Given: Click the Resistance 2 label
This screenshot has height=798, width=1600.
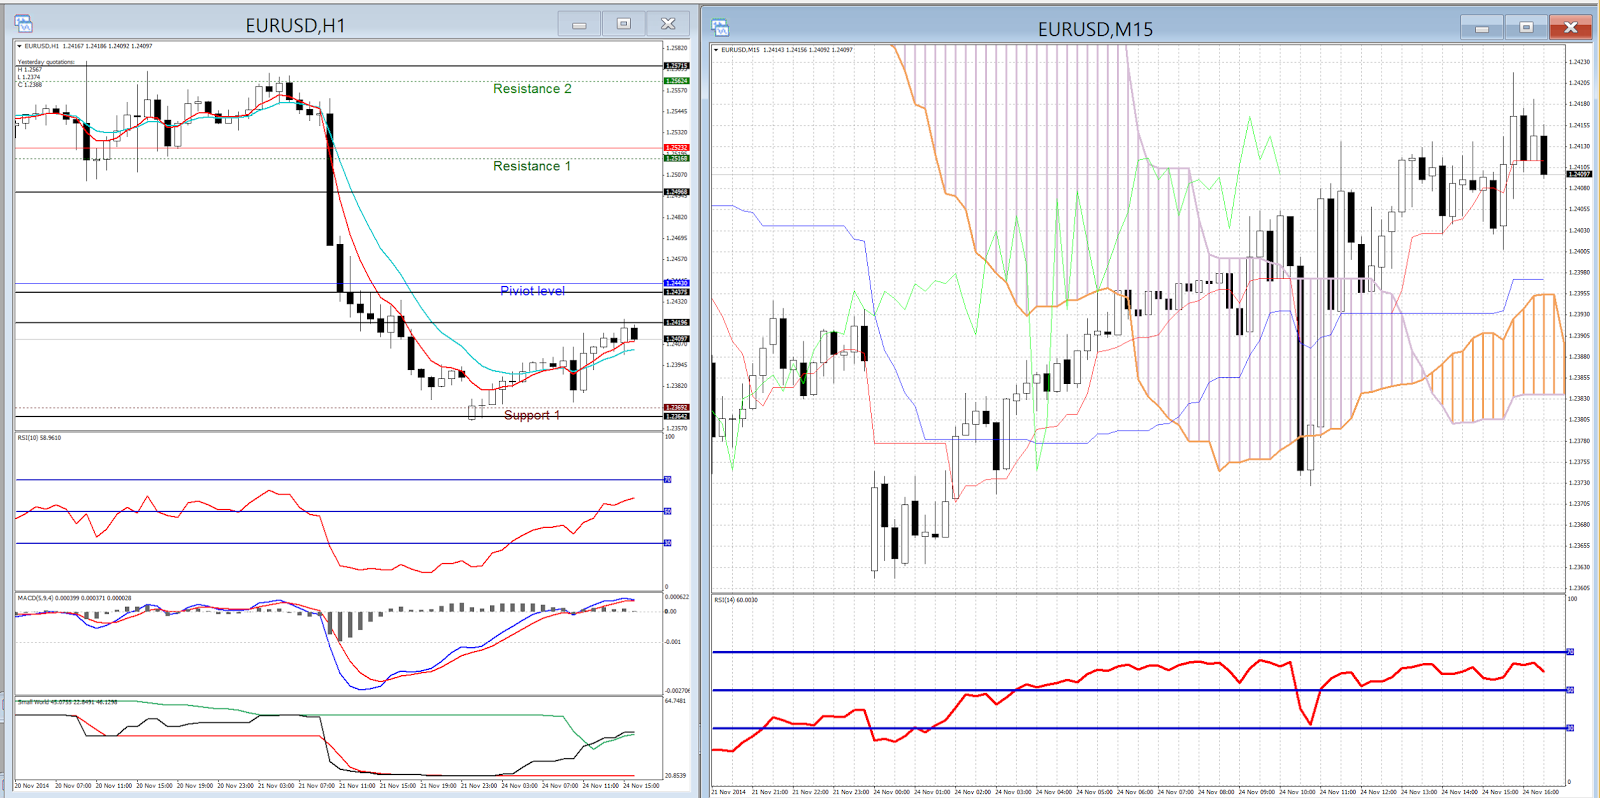Looking at the screenshot, I should [x=532, y=89].
